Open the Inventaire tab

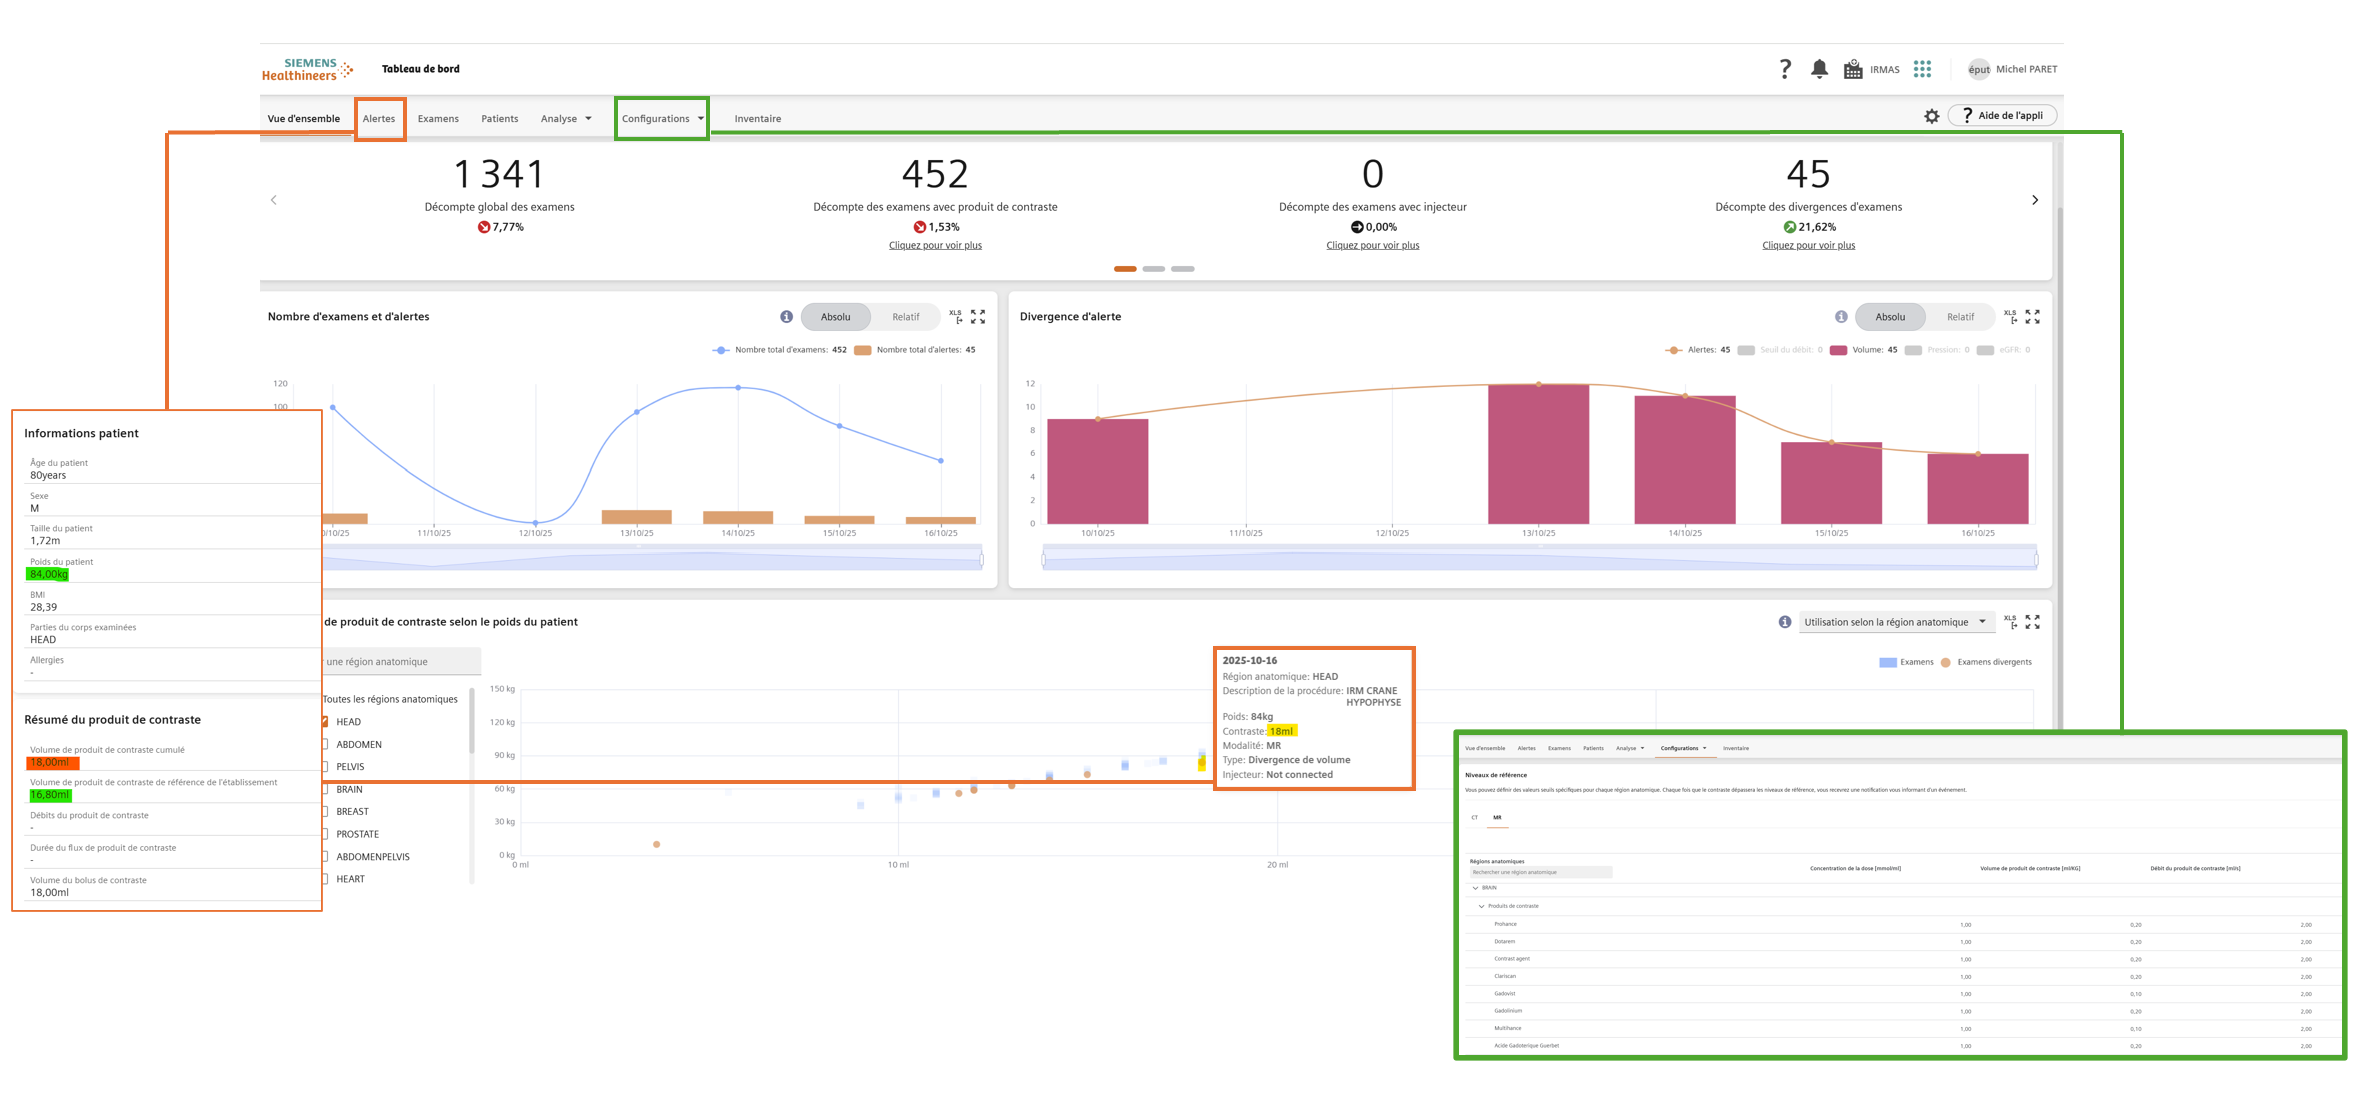click(x=757, y=118)
